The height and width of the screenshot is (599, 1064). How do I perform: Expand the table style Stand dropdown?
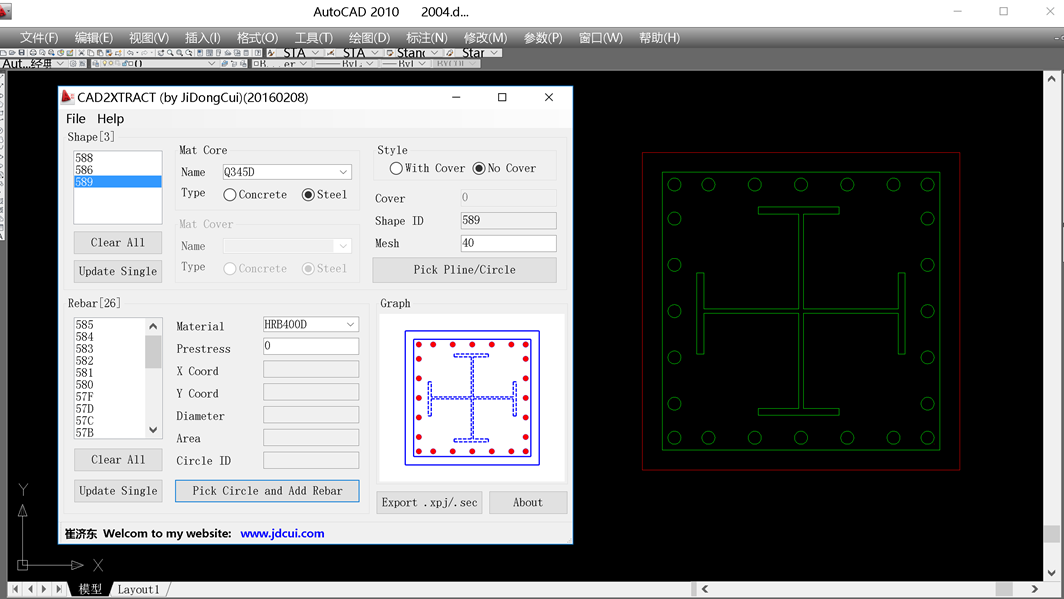point(434,53)
